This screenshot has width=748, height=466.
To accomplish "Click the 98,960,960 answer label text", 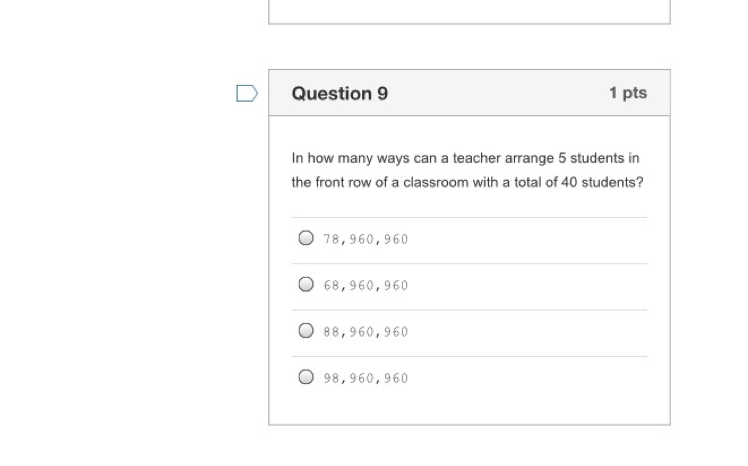I will click(365, 378).
